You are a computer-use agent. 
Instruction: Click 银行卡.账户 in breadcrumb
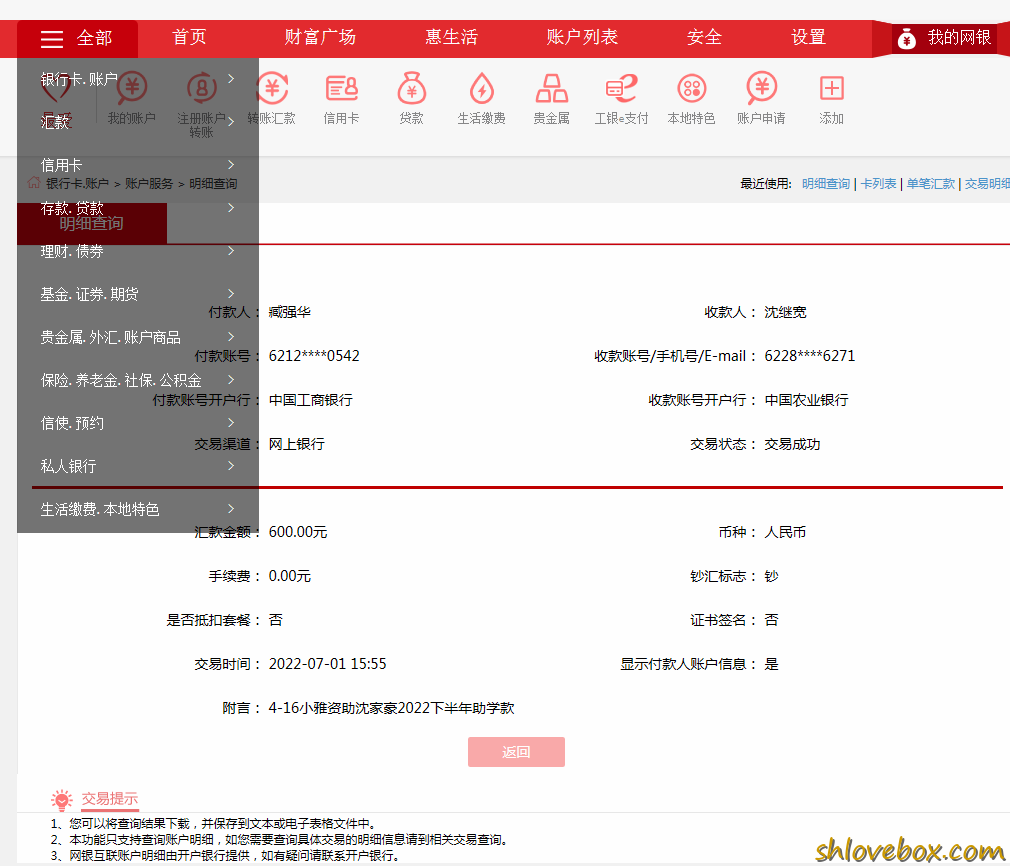77,184
